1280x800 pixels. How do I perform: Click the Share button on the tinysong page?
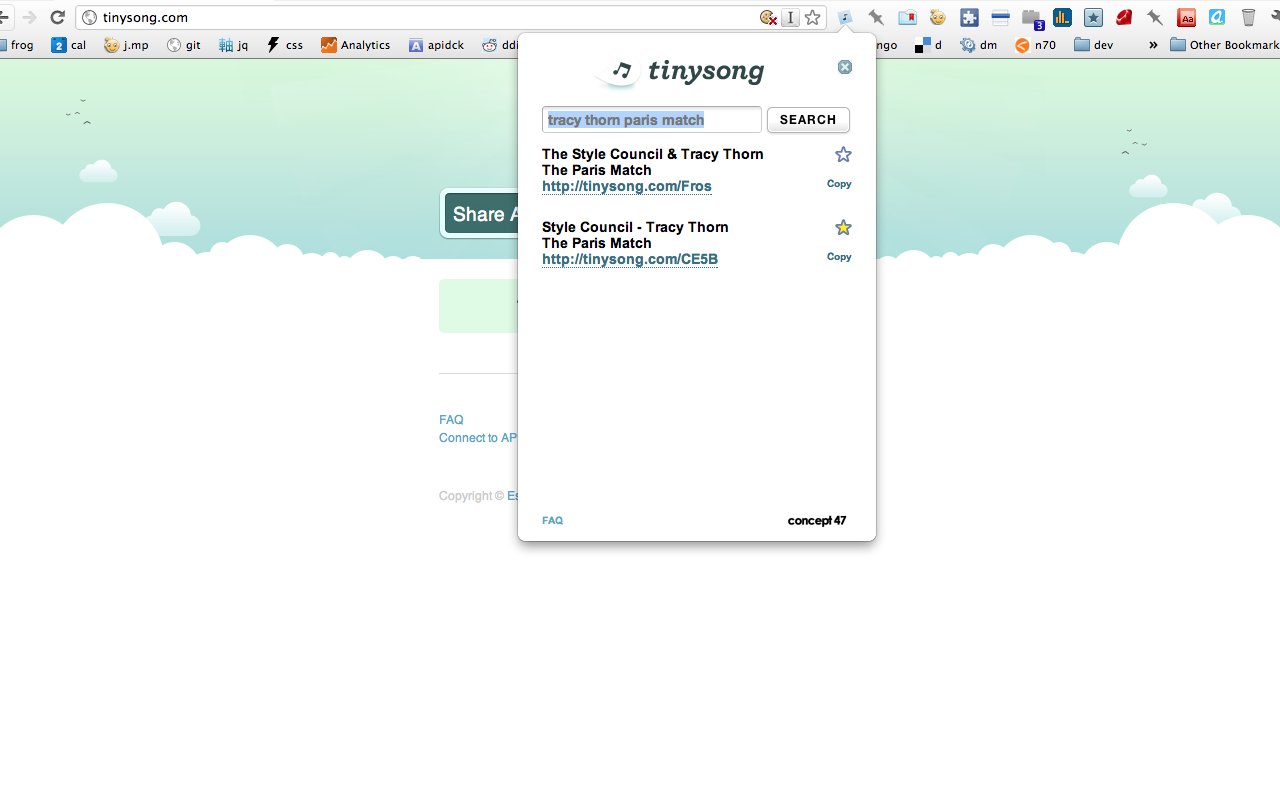[481, 214]
